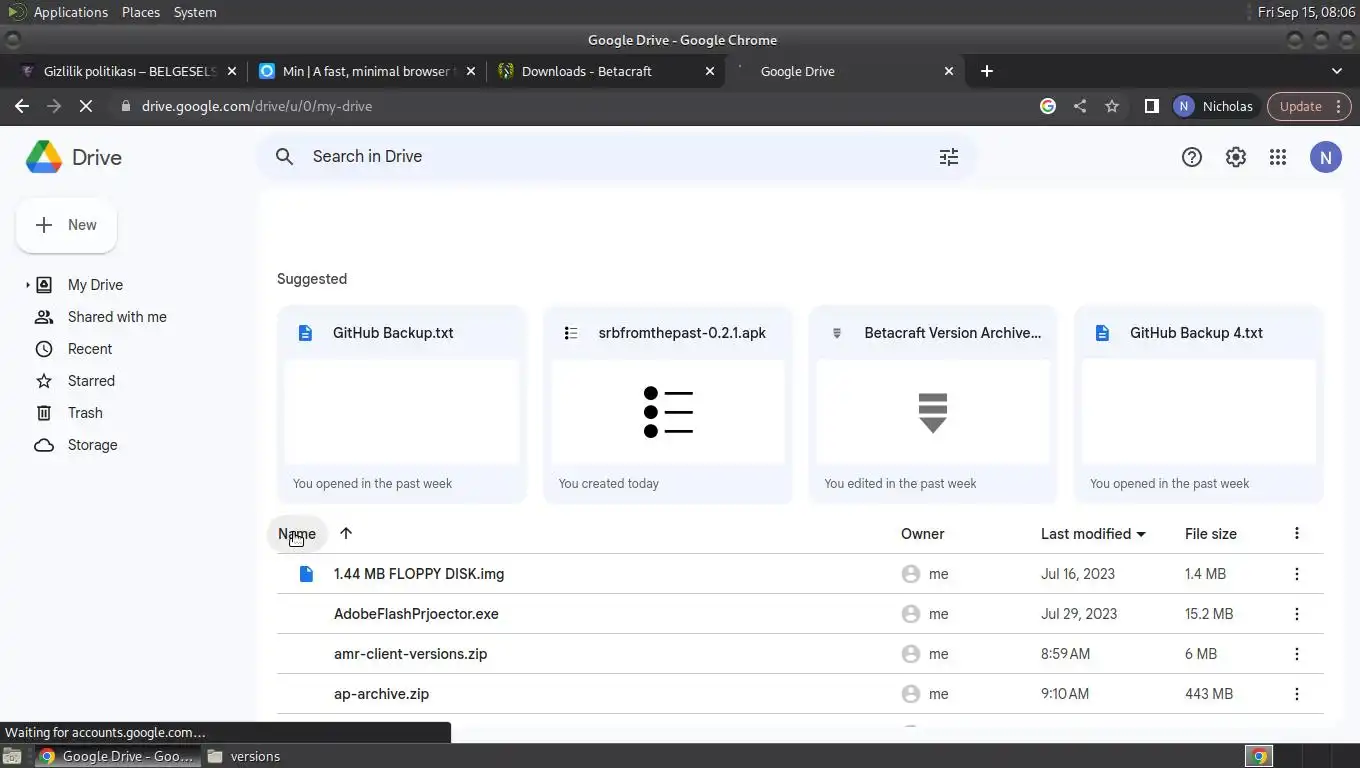Open the Google apps grid icon
The height and width of the screenshot is (768, 1360).
(x=1278, y=157)
